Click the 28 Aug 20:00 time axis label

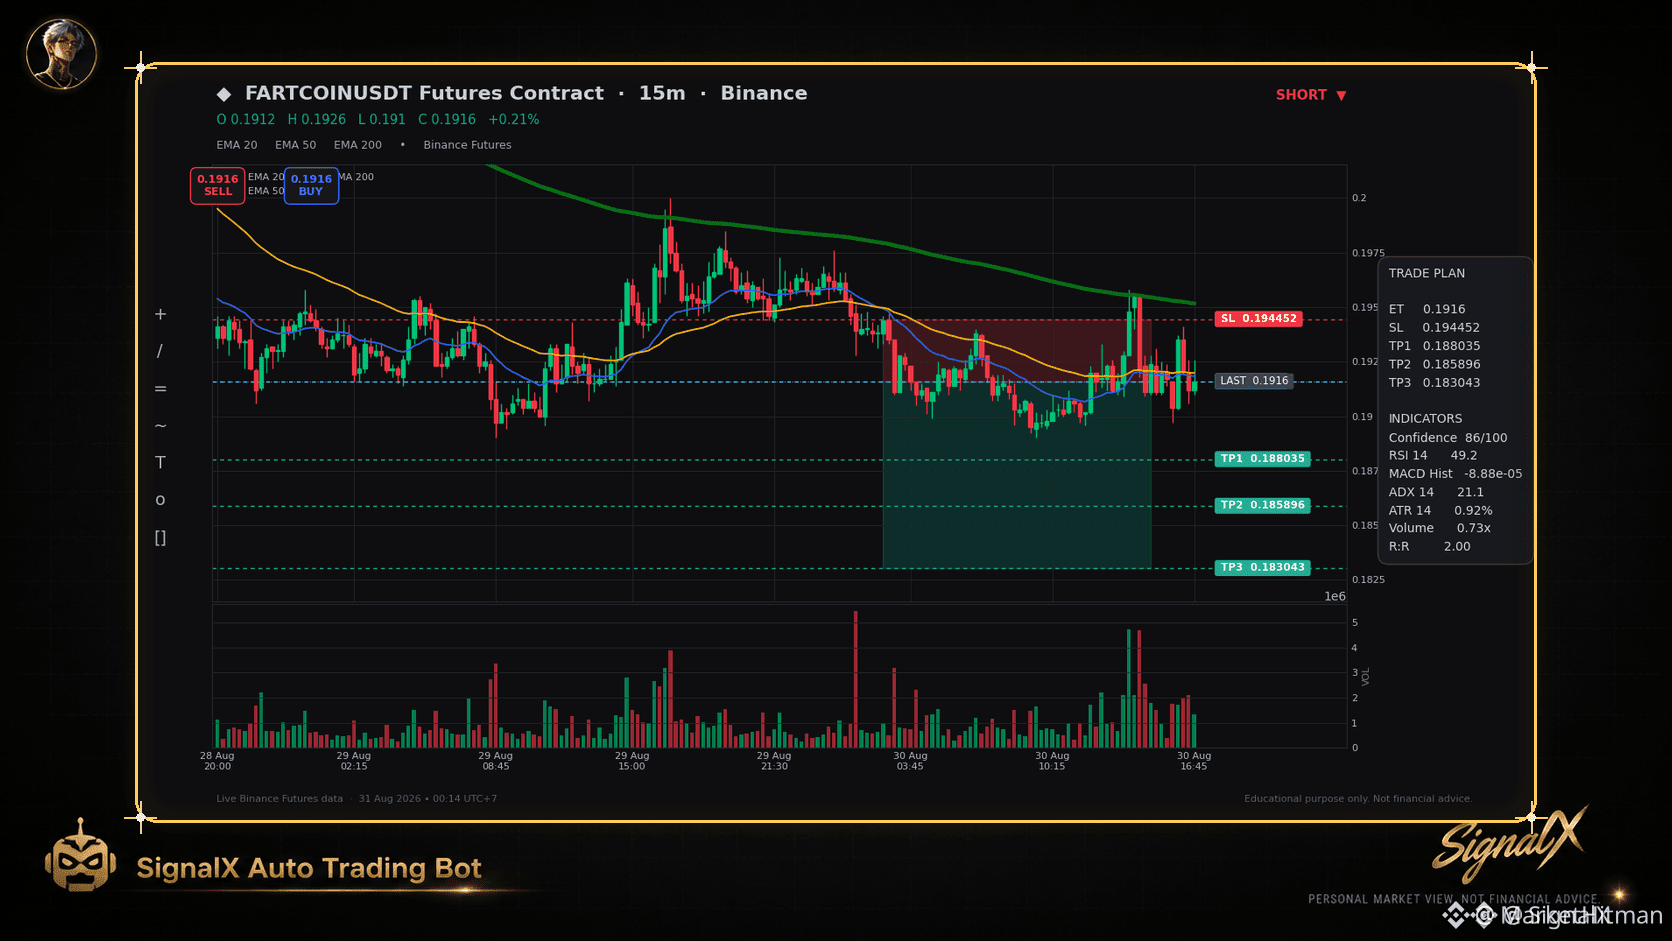(217, 761)
